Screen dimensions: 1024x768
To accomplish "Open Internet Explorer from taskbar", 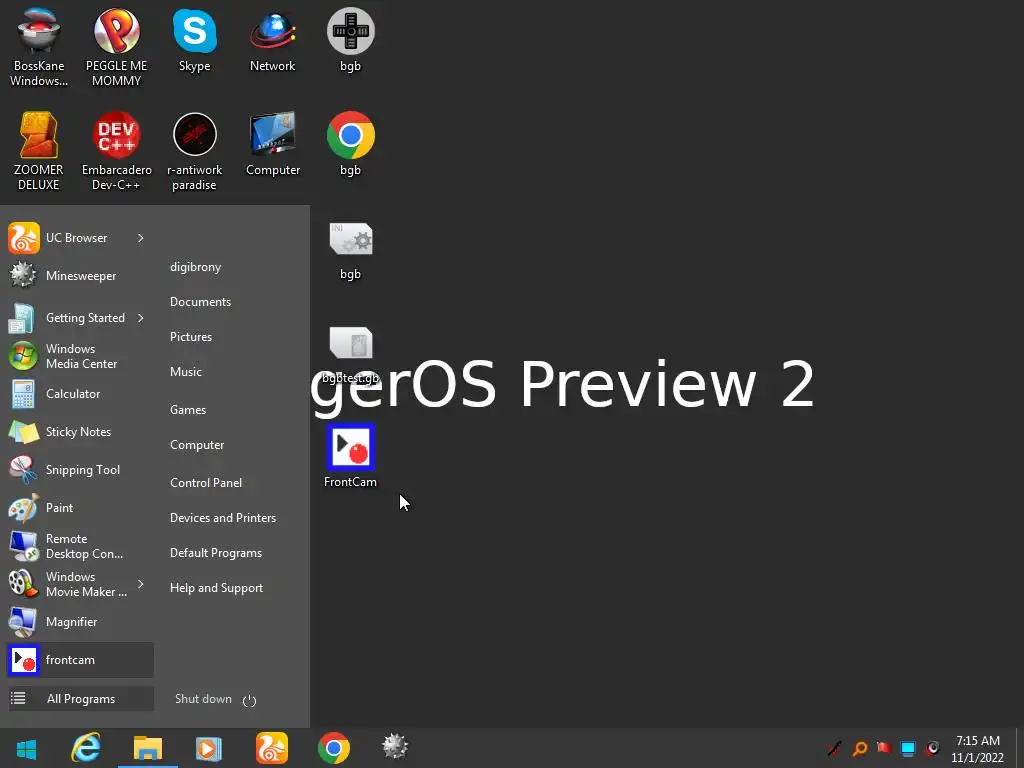I will coord(86,748).
